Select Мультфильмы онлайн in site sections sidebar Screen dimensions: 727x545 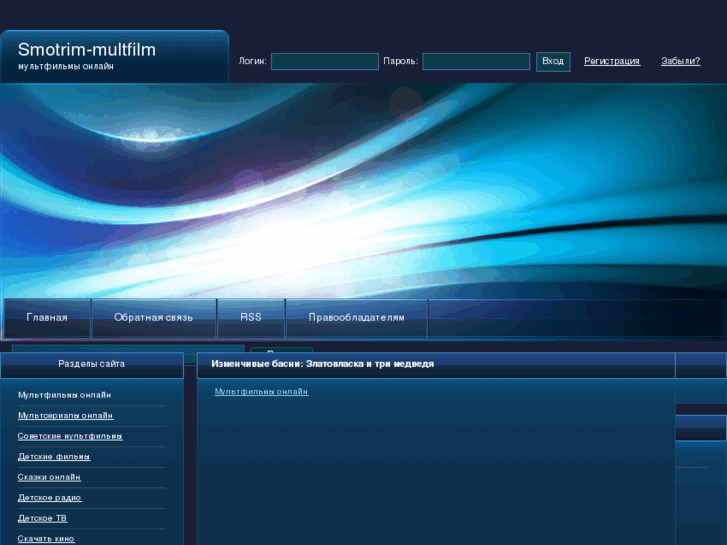point(64,395)
